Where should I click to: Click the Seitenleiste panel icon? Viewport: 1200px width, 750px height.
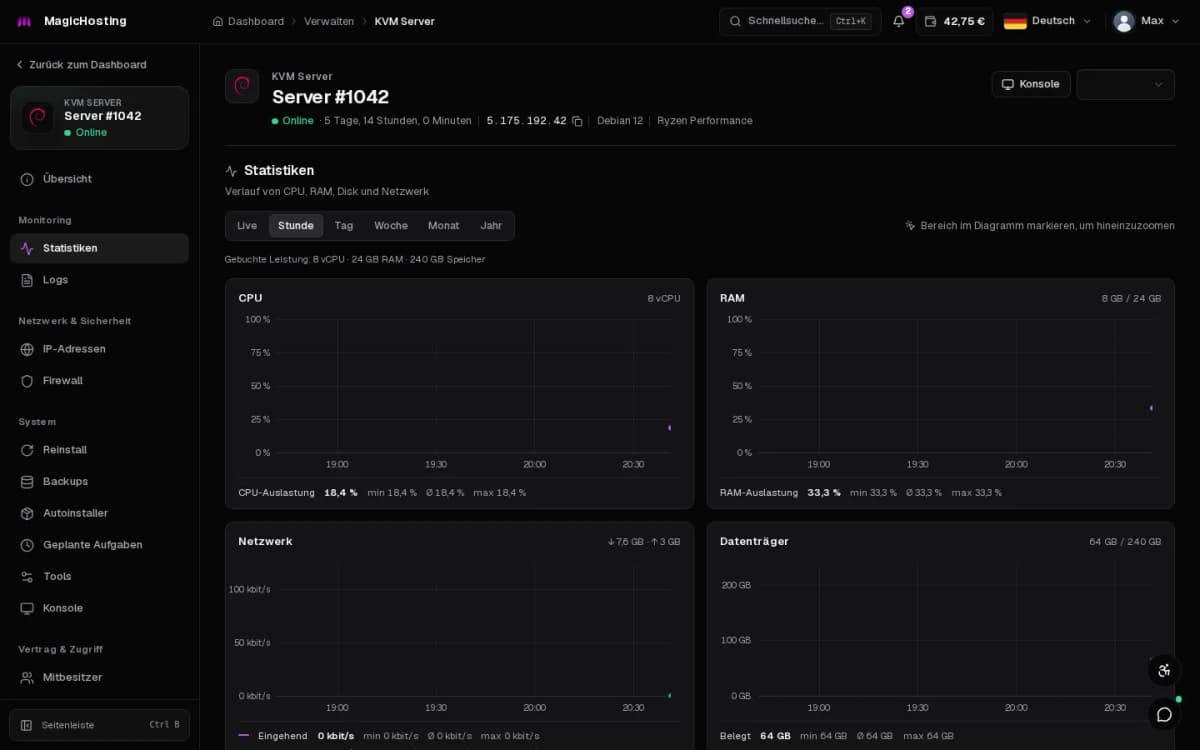27,725
